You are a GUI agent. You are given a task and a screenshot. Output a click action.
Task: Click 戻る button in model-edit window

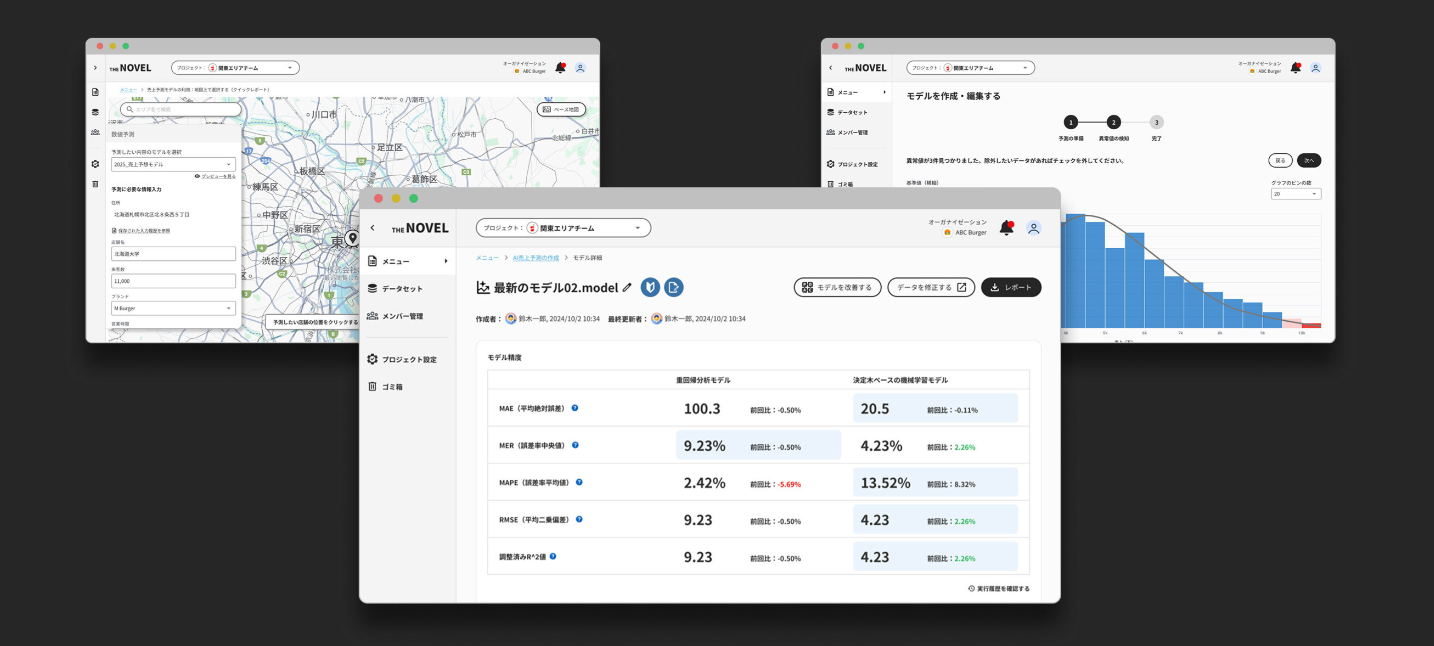click(x=1280, y=160)
